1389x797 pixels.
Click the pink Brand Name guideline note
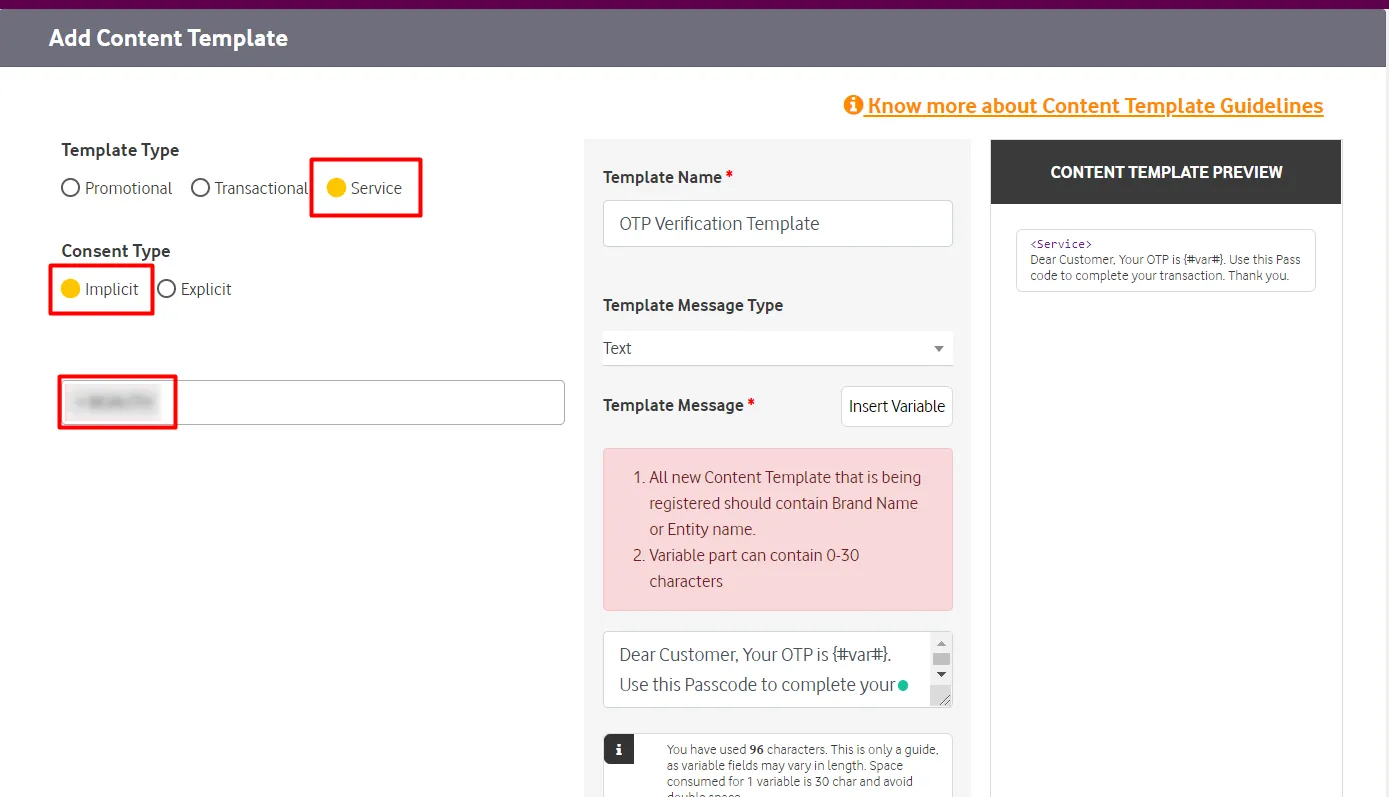coord(778,529)
